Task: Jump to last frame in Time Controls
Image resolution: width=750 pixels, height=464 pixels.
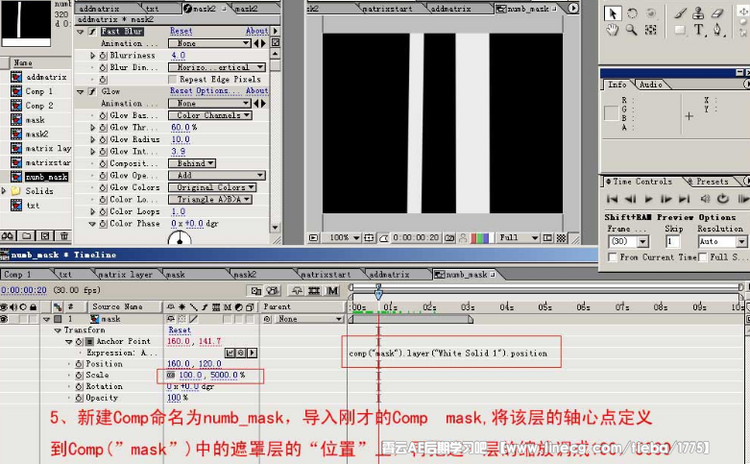Action: [684, 199]
